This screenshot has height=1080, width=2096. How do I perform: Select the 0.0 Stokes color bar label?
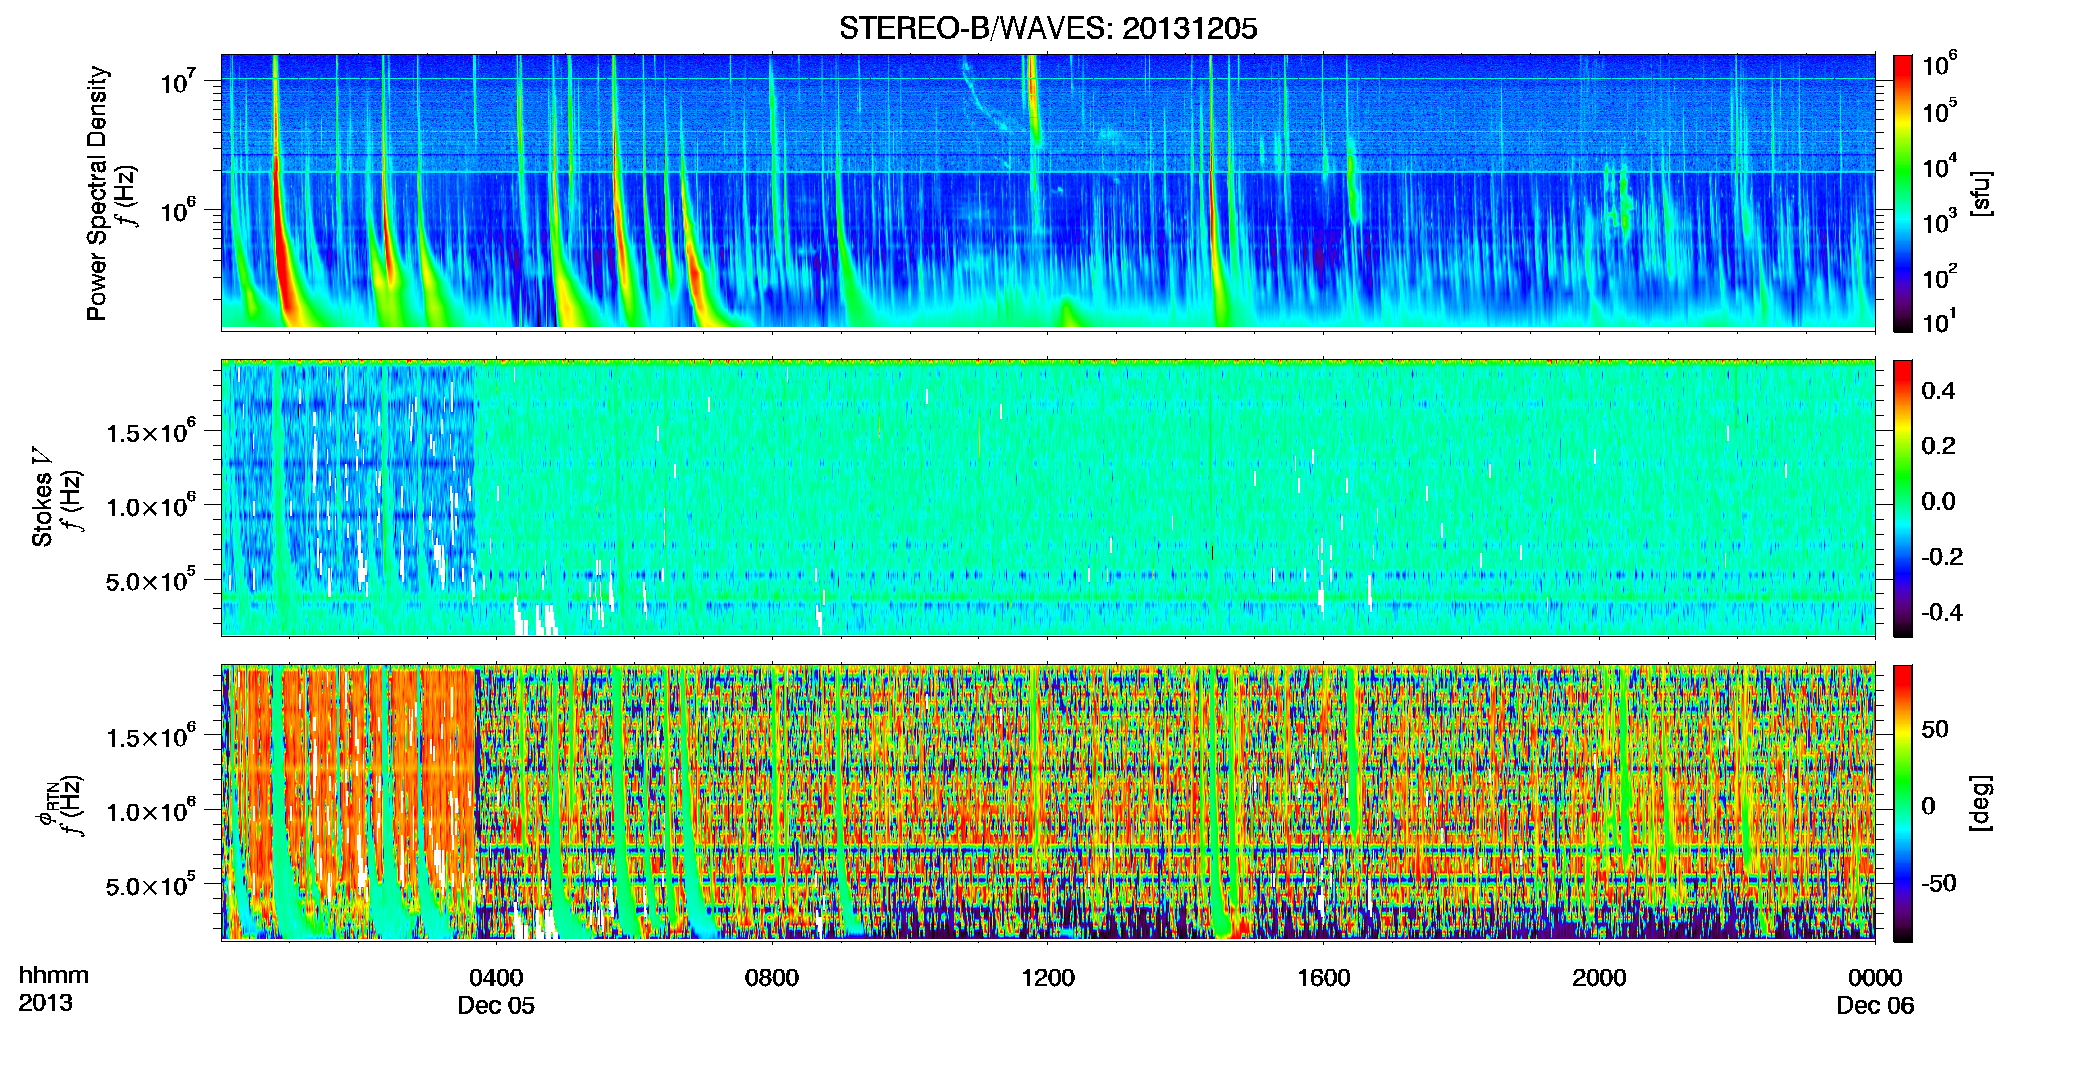(1938, 502)
